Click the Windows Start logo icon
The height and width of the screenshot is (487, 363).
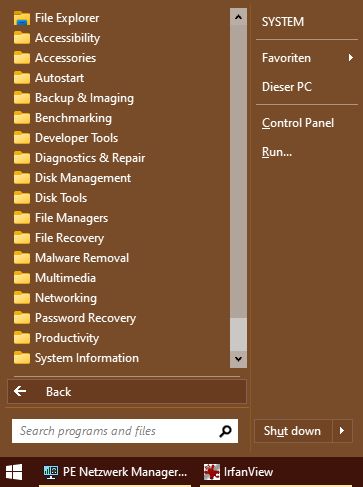tap(14, 472)
